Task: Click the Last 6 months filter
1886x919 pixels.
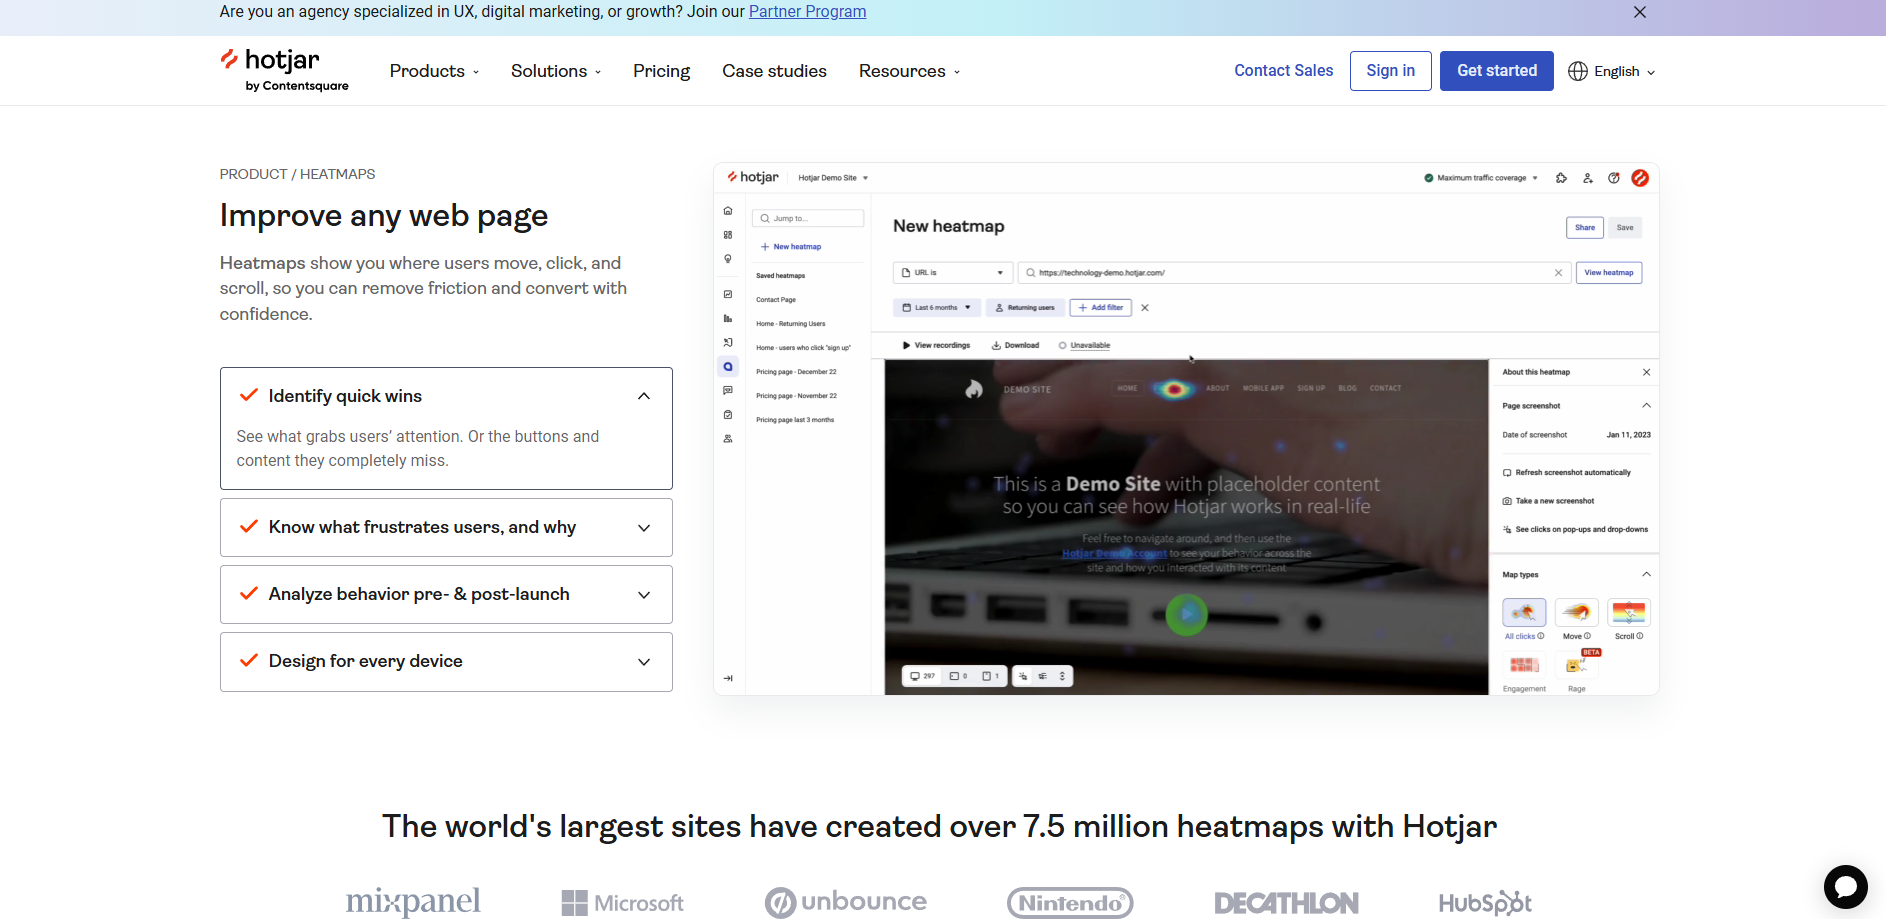Action: pos(936,308)
